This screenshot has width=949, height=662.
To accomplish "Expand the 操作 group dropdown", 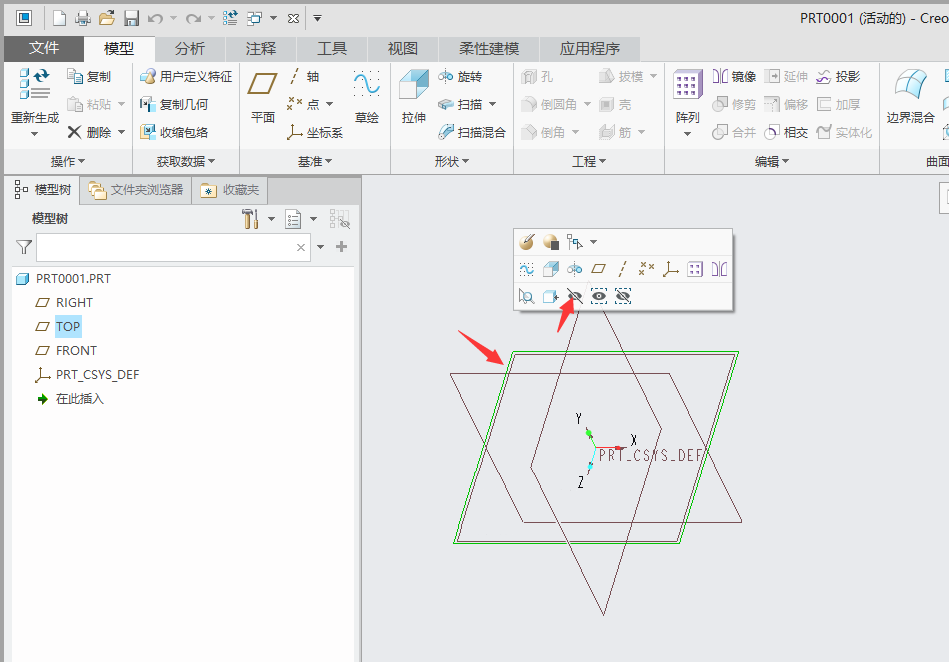I will (x=68, y=162).
